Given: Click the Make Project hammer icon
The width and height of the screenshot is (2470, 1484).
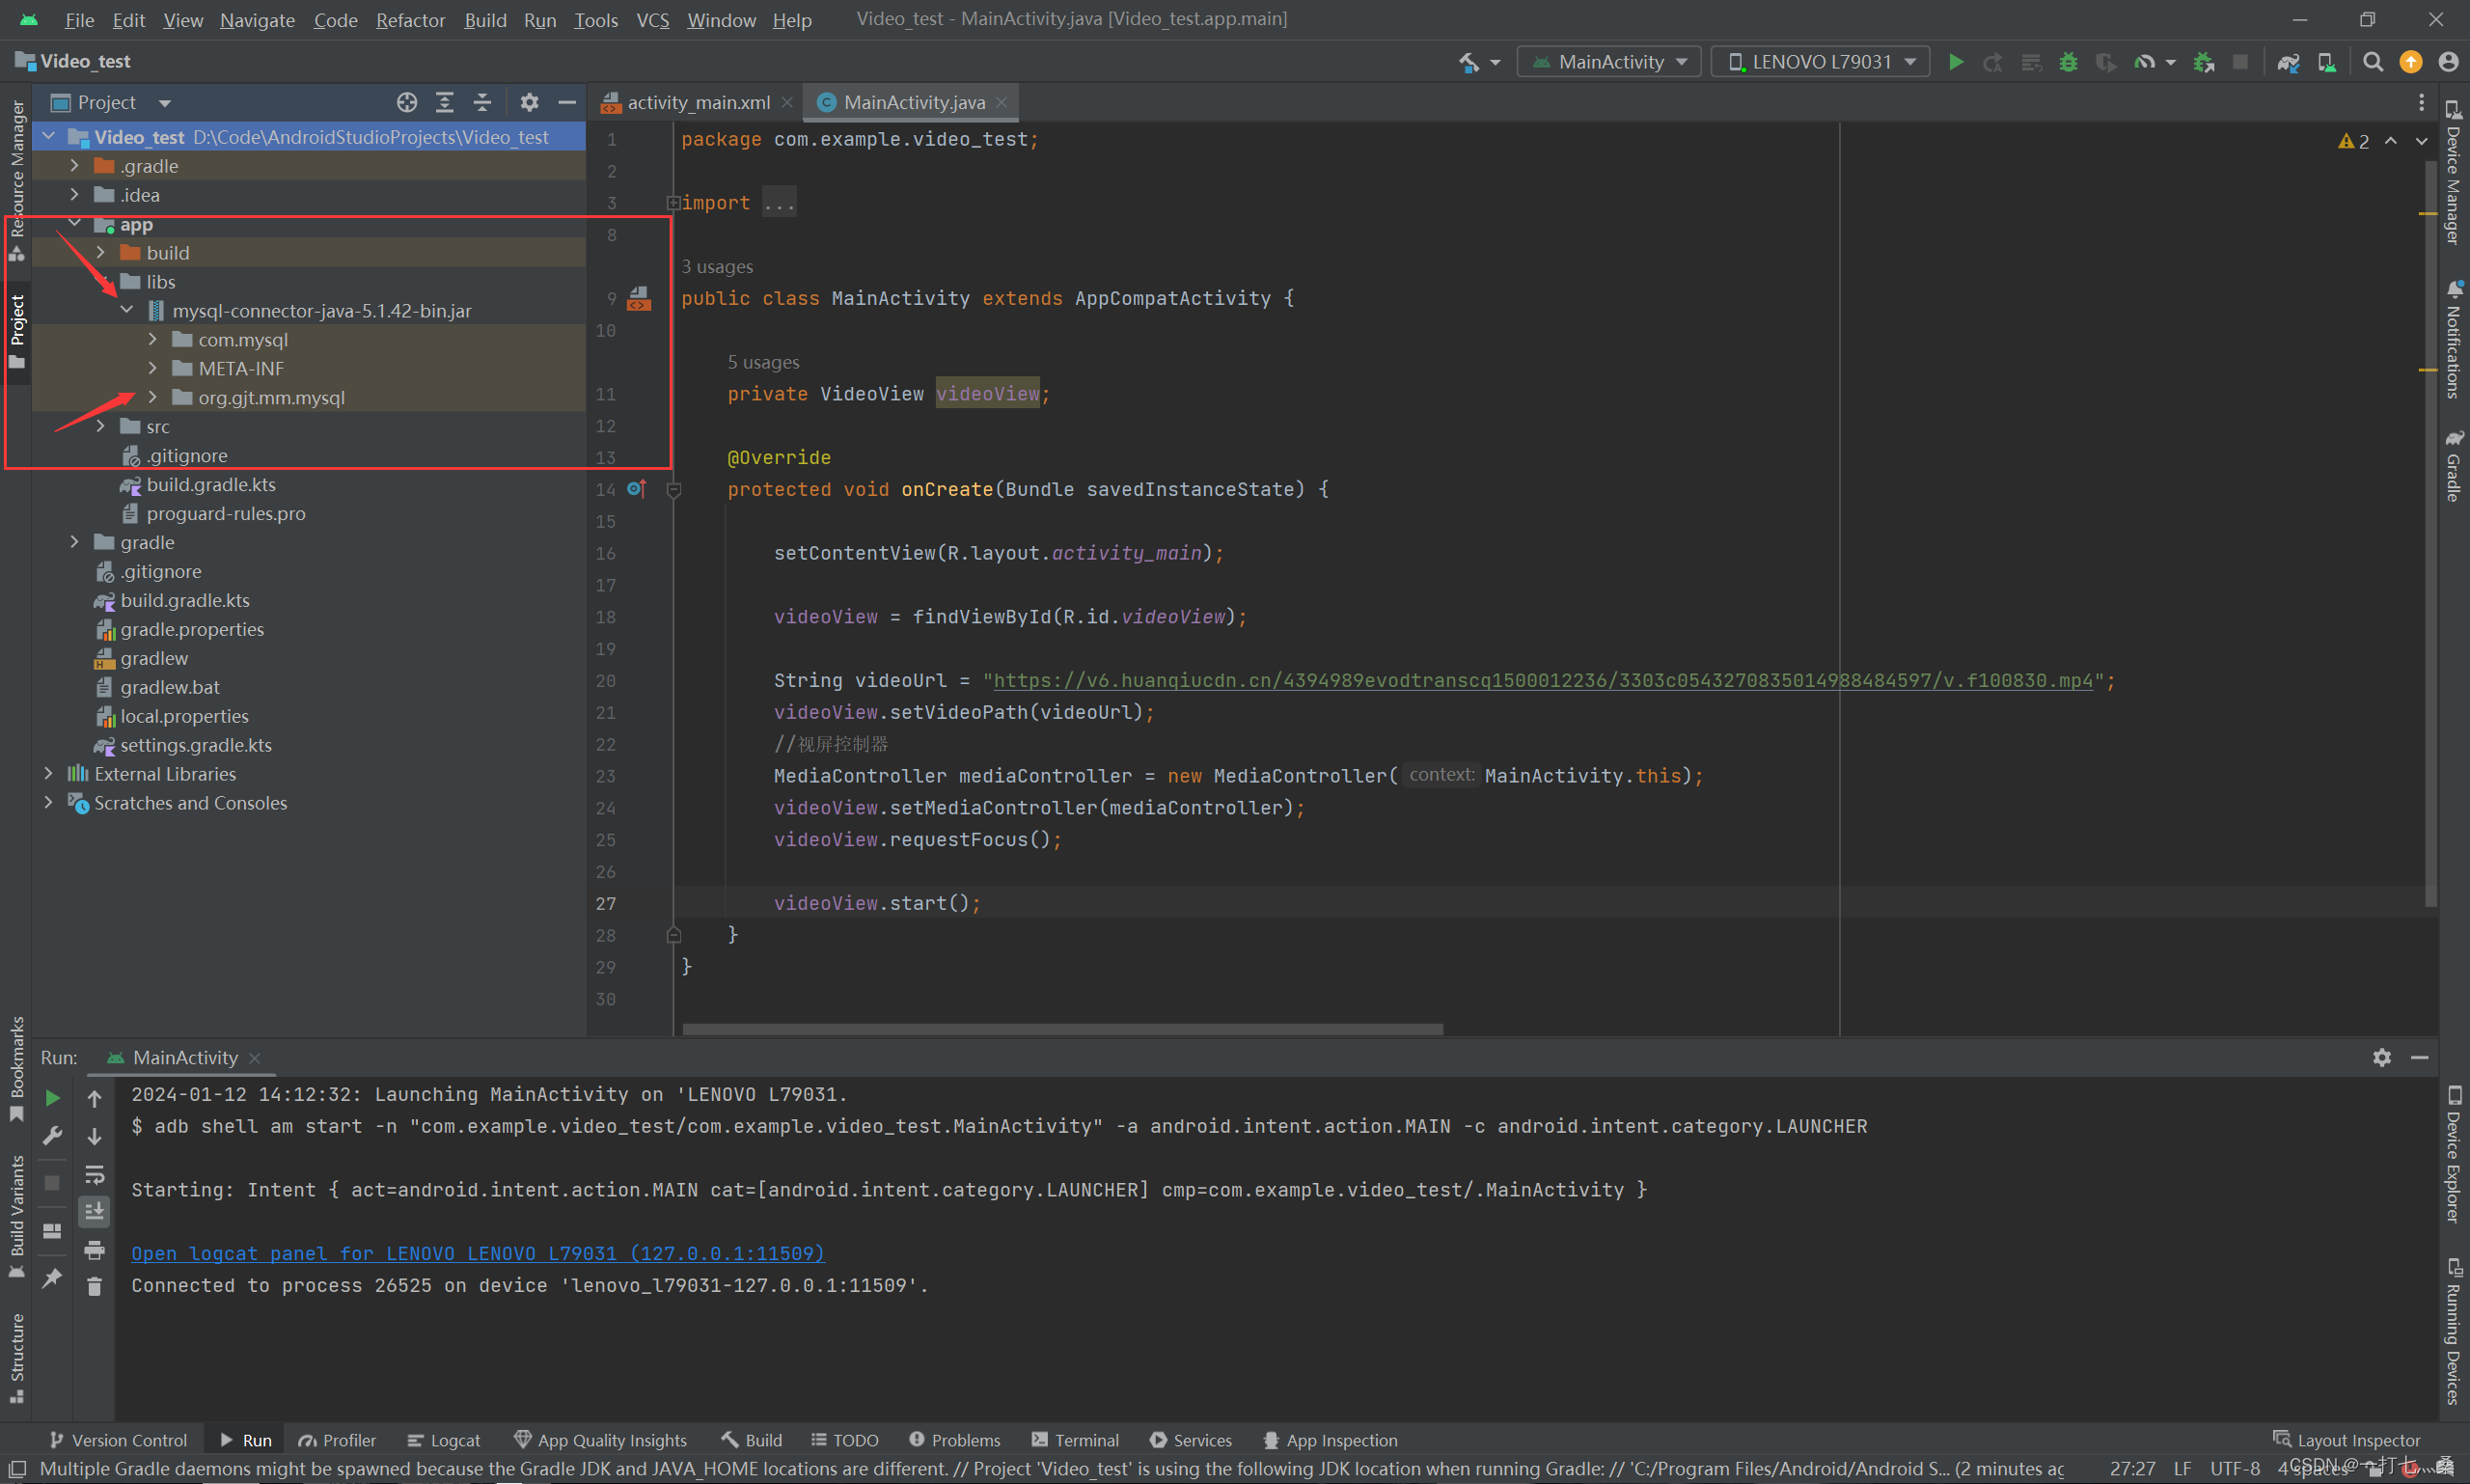Looking at the screenshot, I should click(x=1469, y=62).
